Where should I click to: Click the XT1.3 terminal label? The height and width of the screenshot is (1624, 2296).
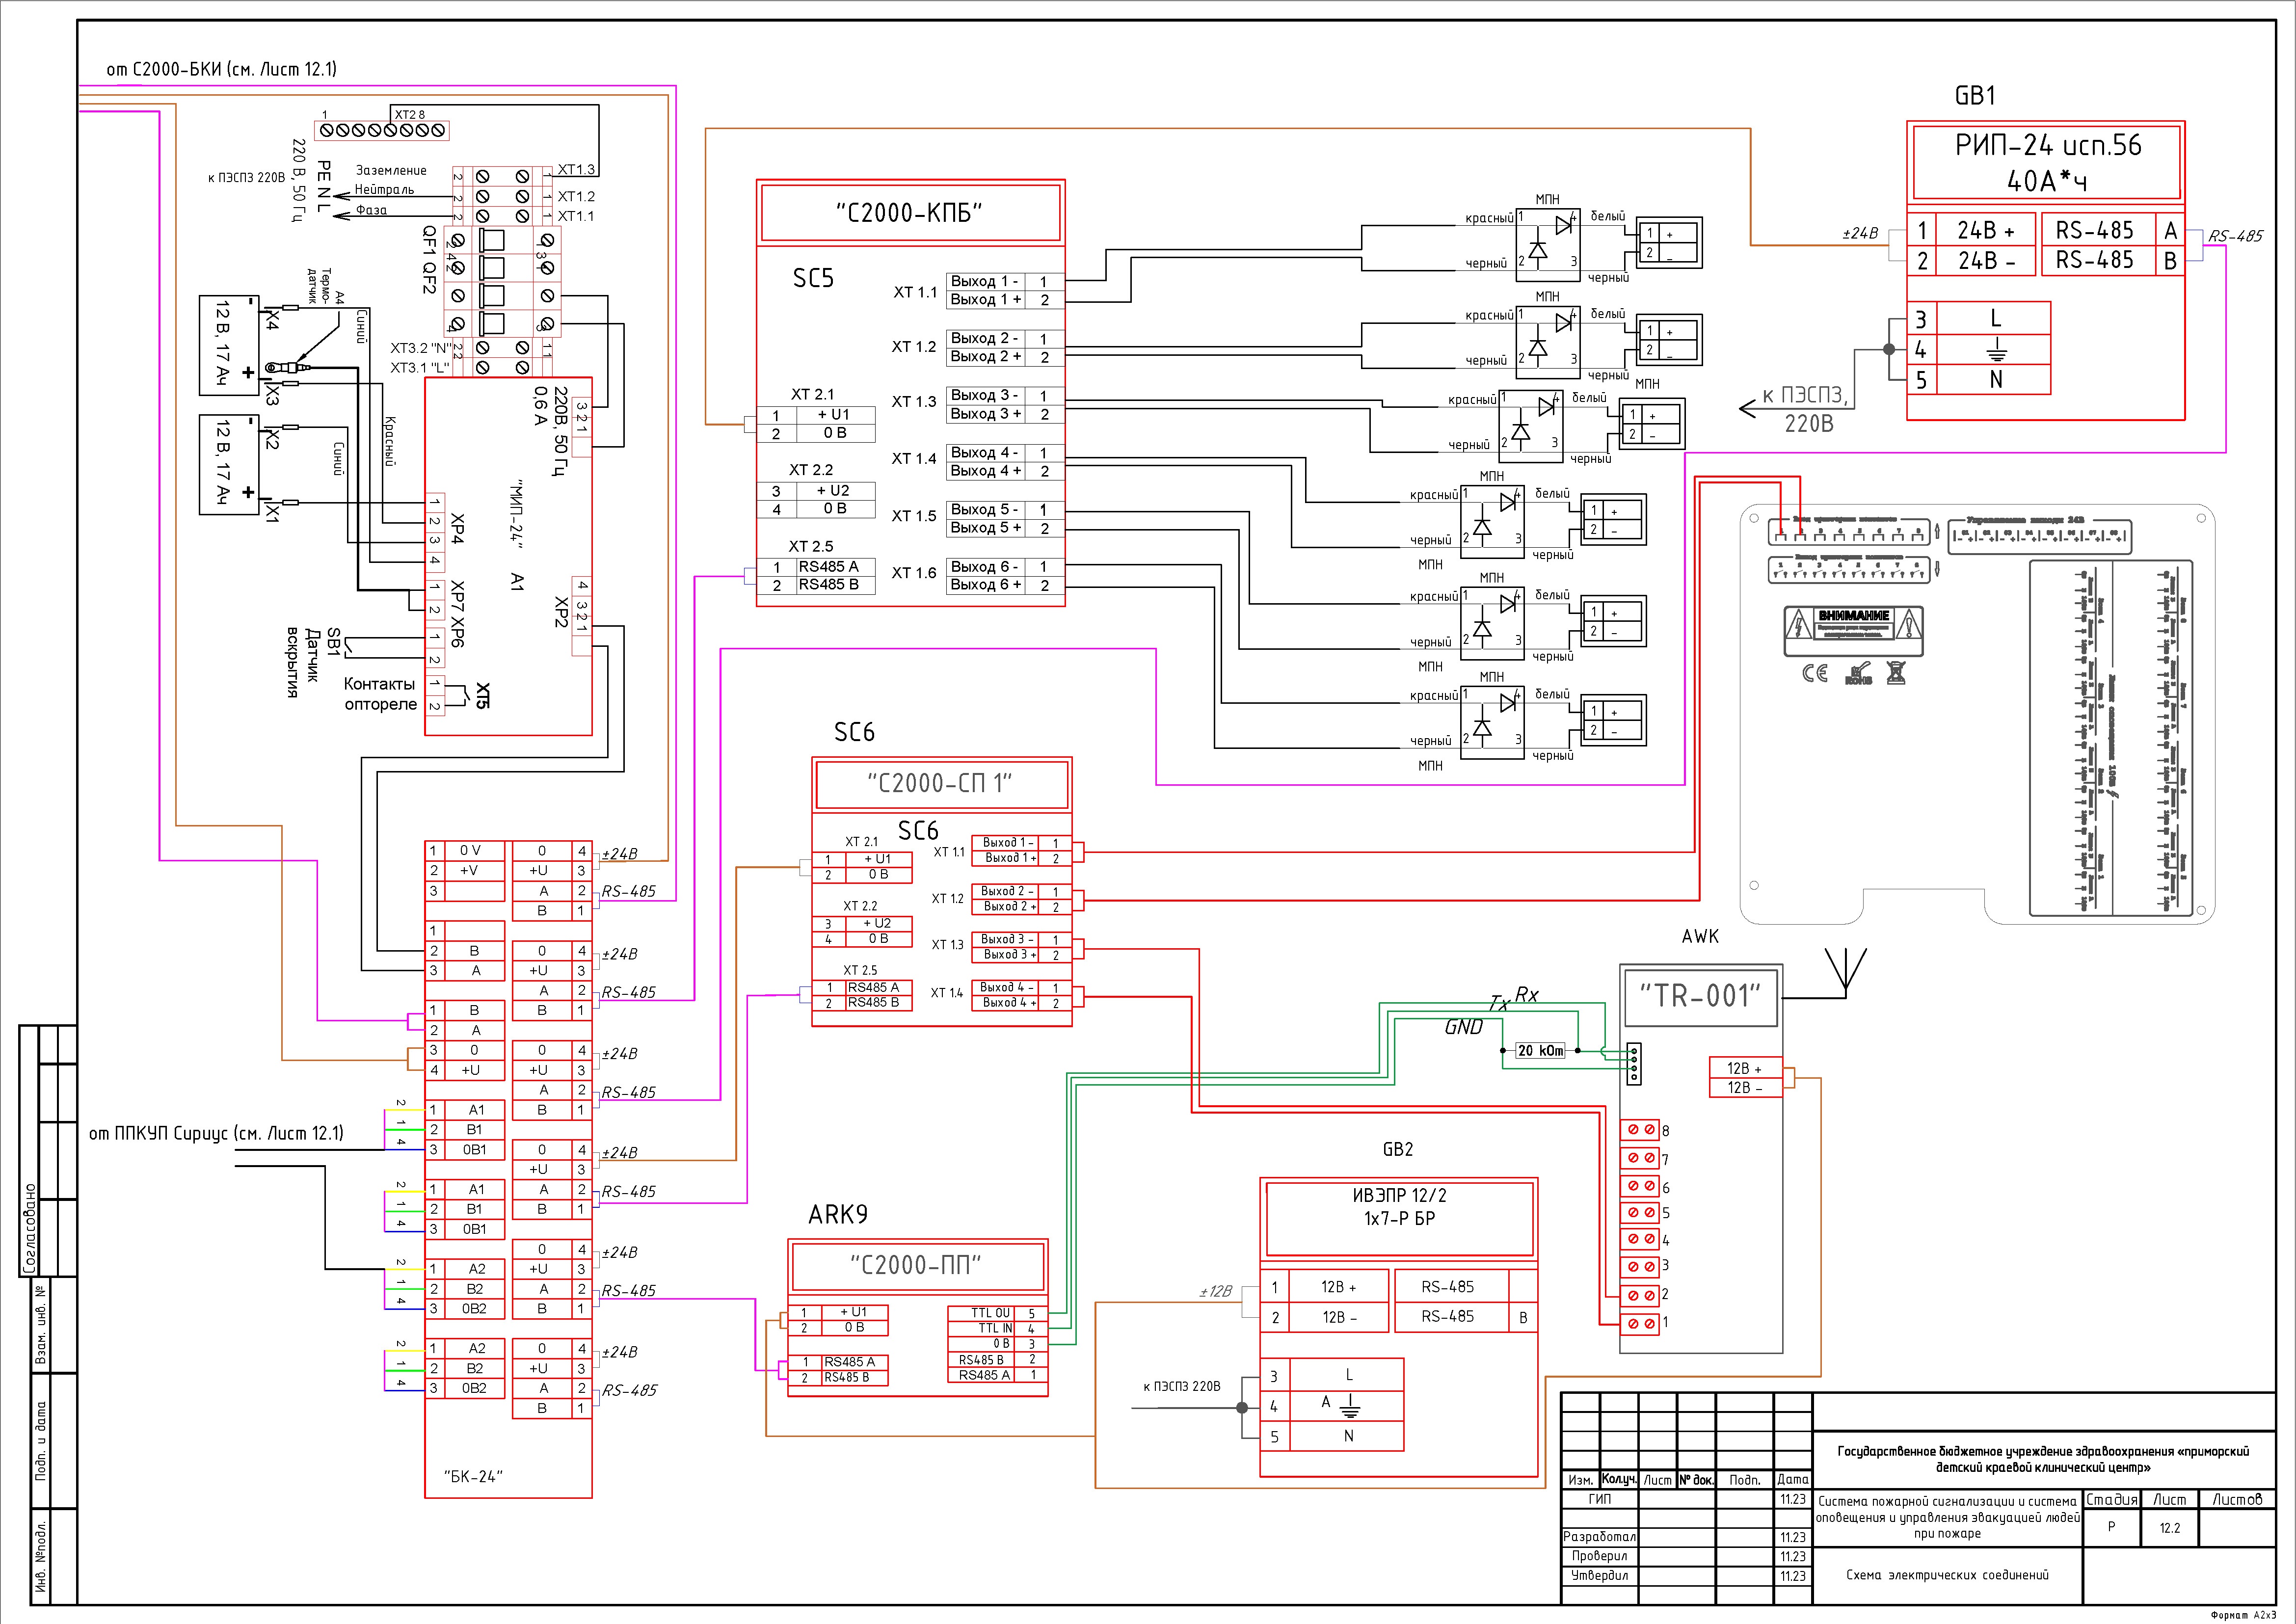(x=576, y=169)
